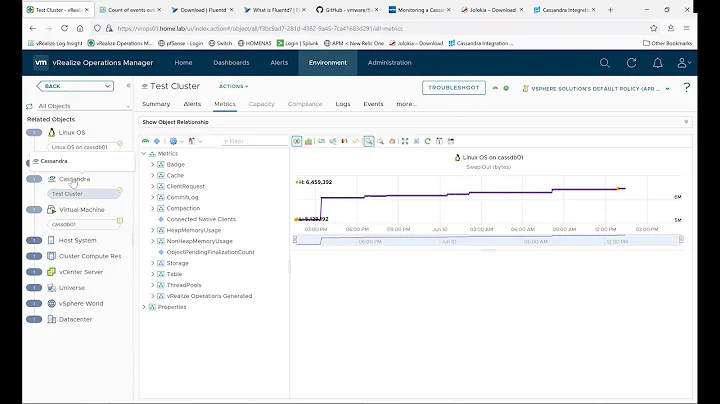Click the fit-to-screen arrows chart icon
720x404 pixels.
click(x=405, y=141)
